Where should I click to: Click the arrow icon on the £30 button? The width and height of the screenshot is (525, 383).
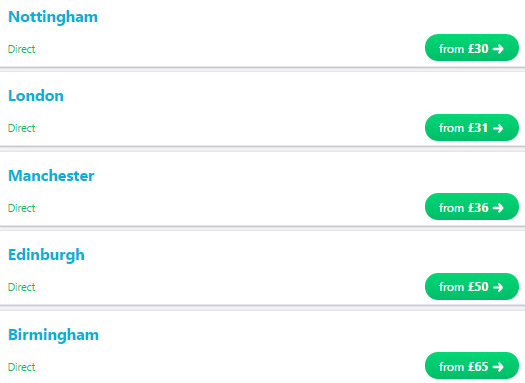(x=498, y=49)
